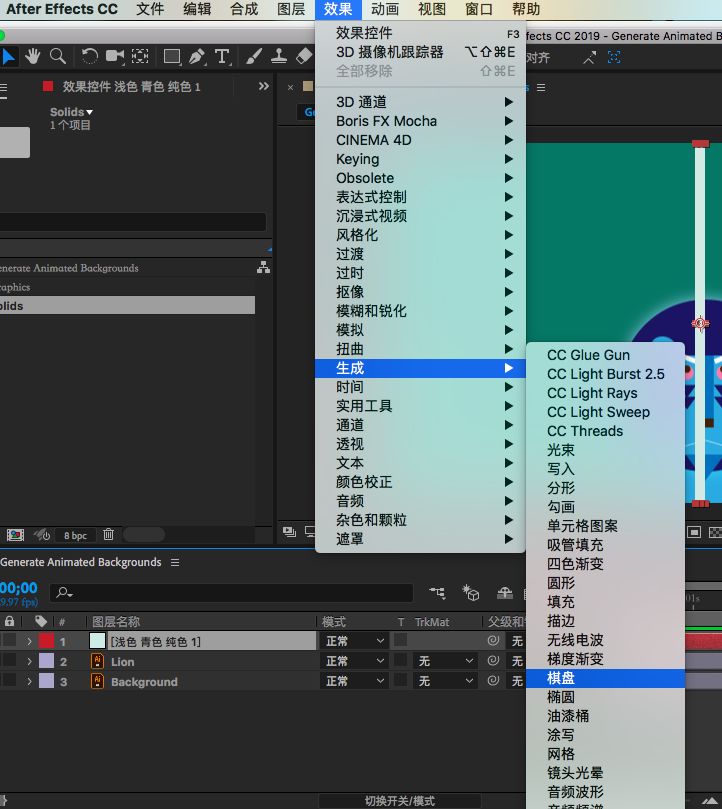Viewport: 722px width, 809px height.
Task: Click red label color swatch of layer 1
Action: (x=47, y=641)
